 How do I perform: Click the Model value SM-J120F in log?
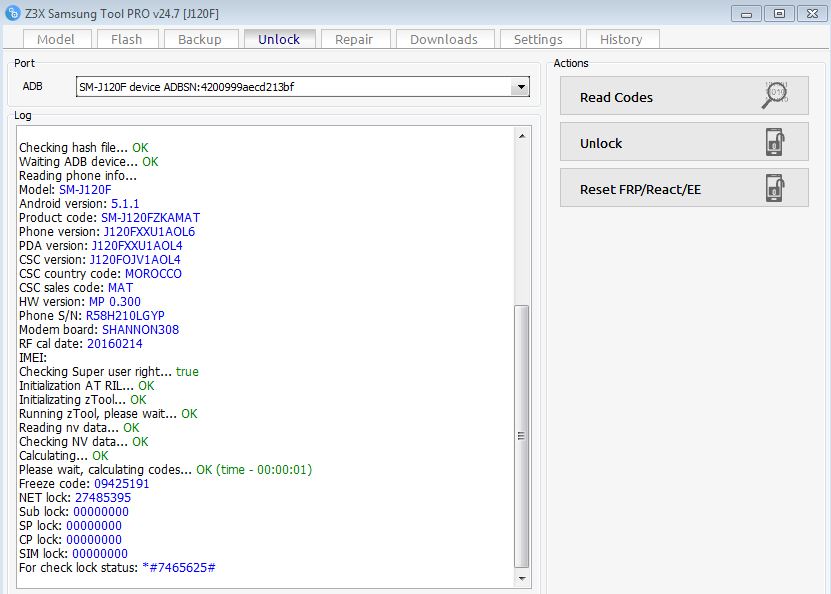(x=85, y=190)
